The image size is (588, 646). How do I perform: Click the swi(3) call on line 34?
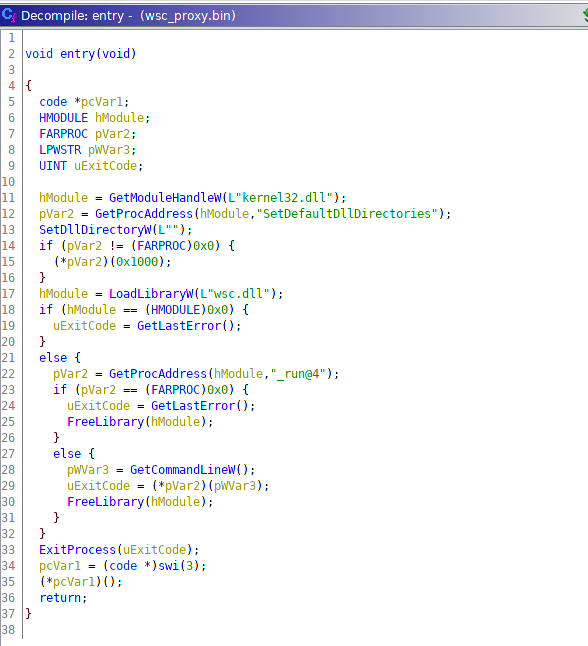(x=179, y=566)
